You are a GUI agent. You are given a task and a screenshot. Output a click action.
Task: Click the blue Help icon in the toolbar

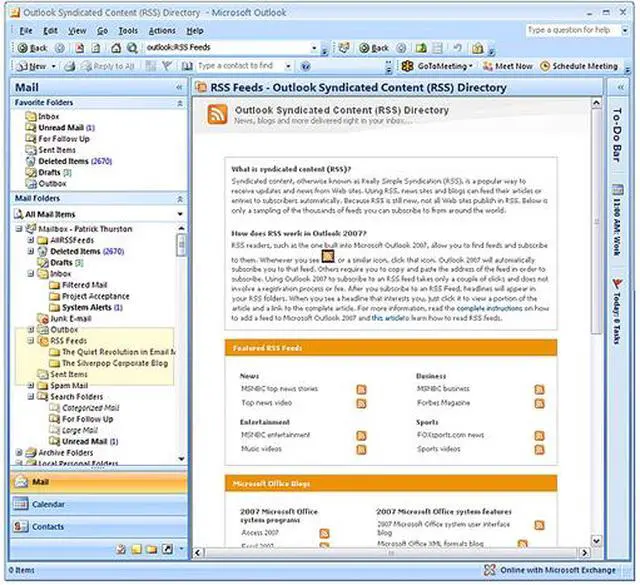(x=305, y=66)
